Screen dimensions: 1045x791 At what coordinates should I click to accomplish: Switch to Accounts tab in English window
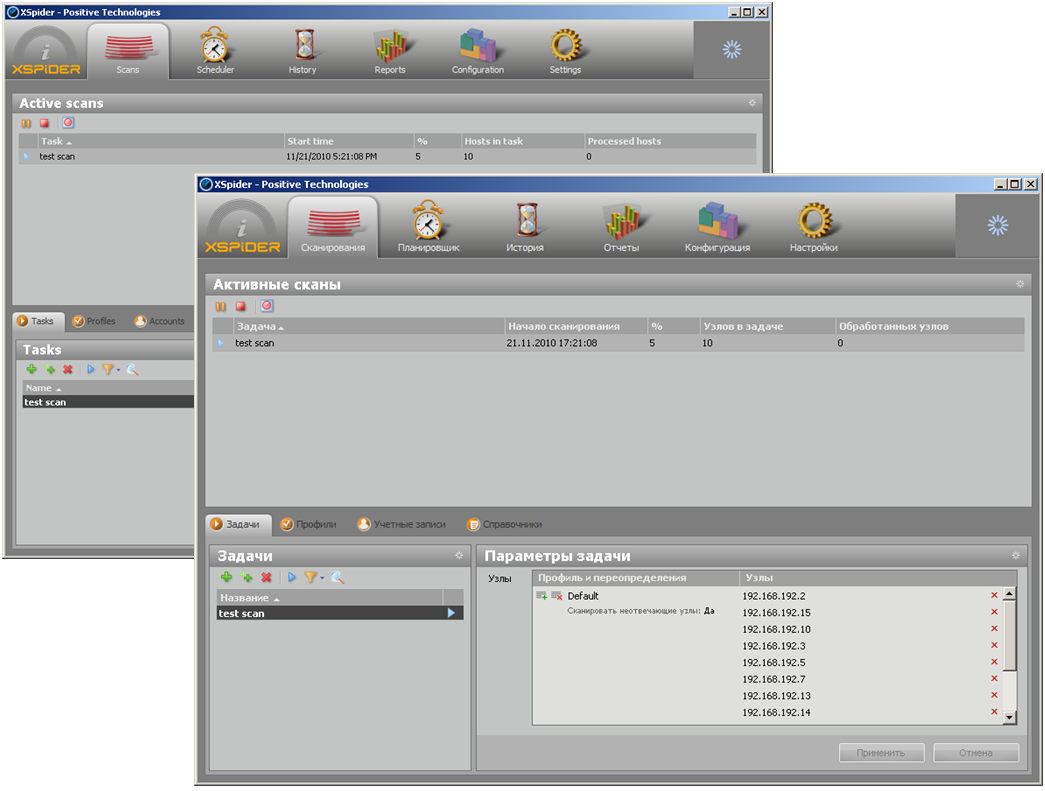point(160,321)
